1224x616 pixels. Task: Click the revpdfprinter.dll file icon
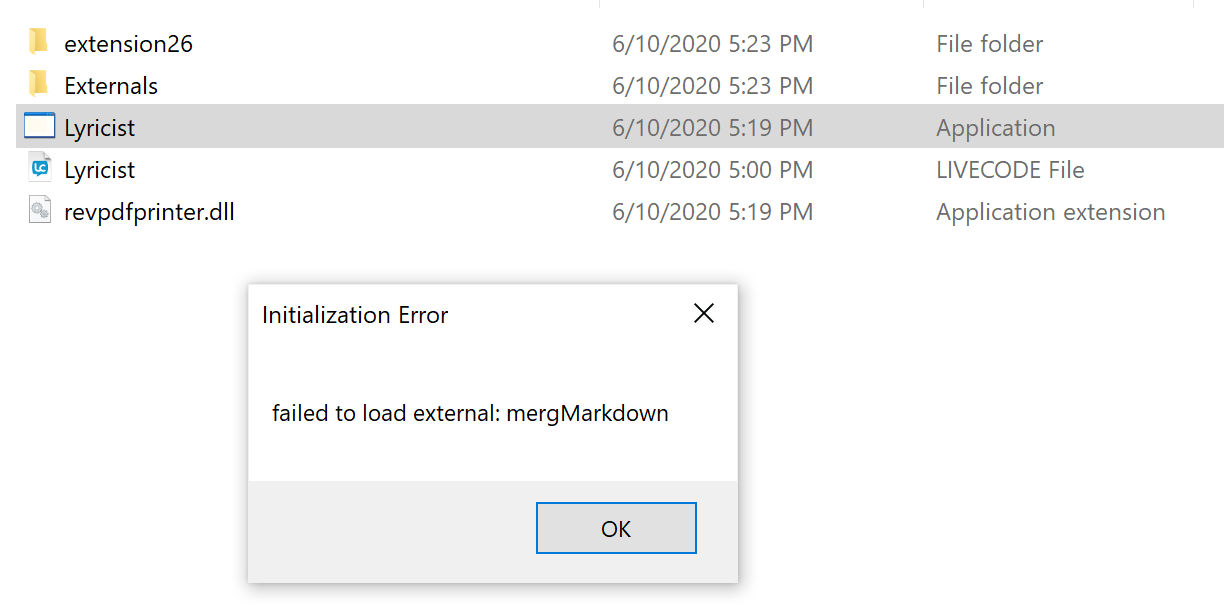pyautogui.click(x=39, y=211)
